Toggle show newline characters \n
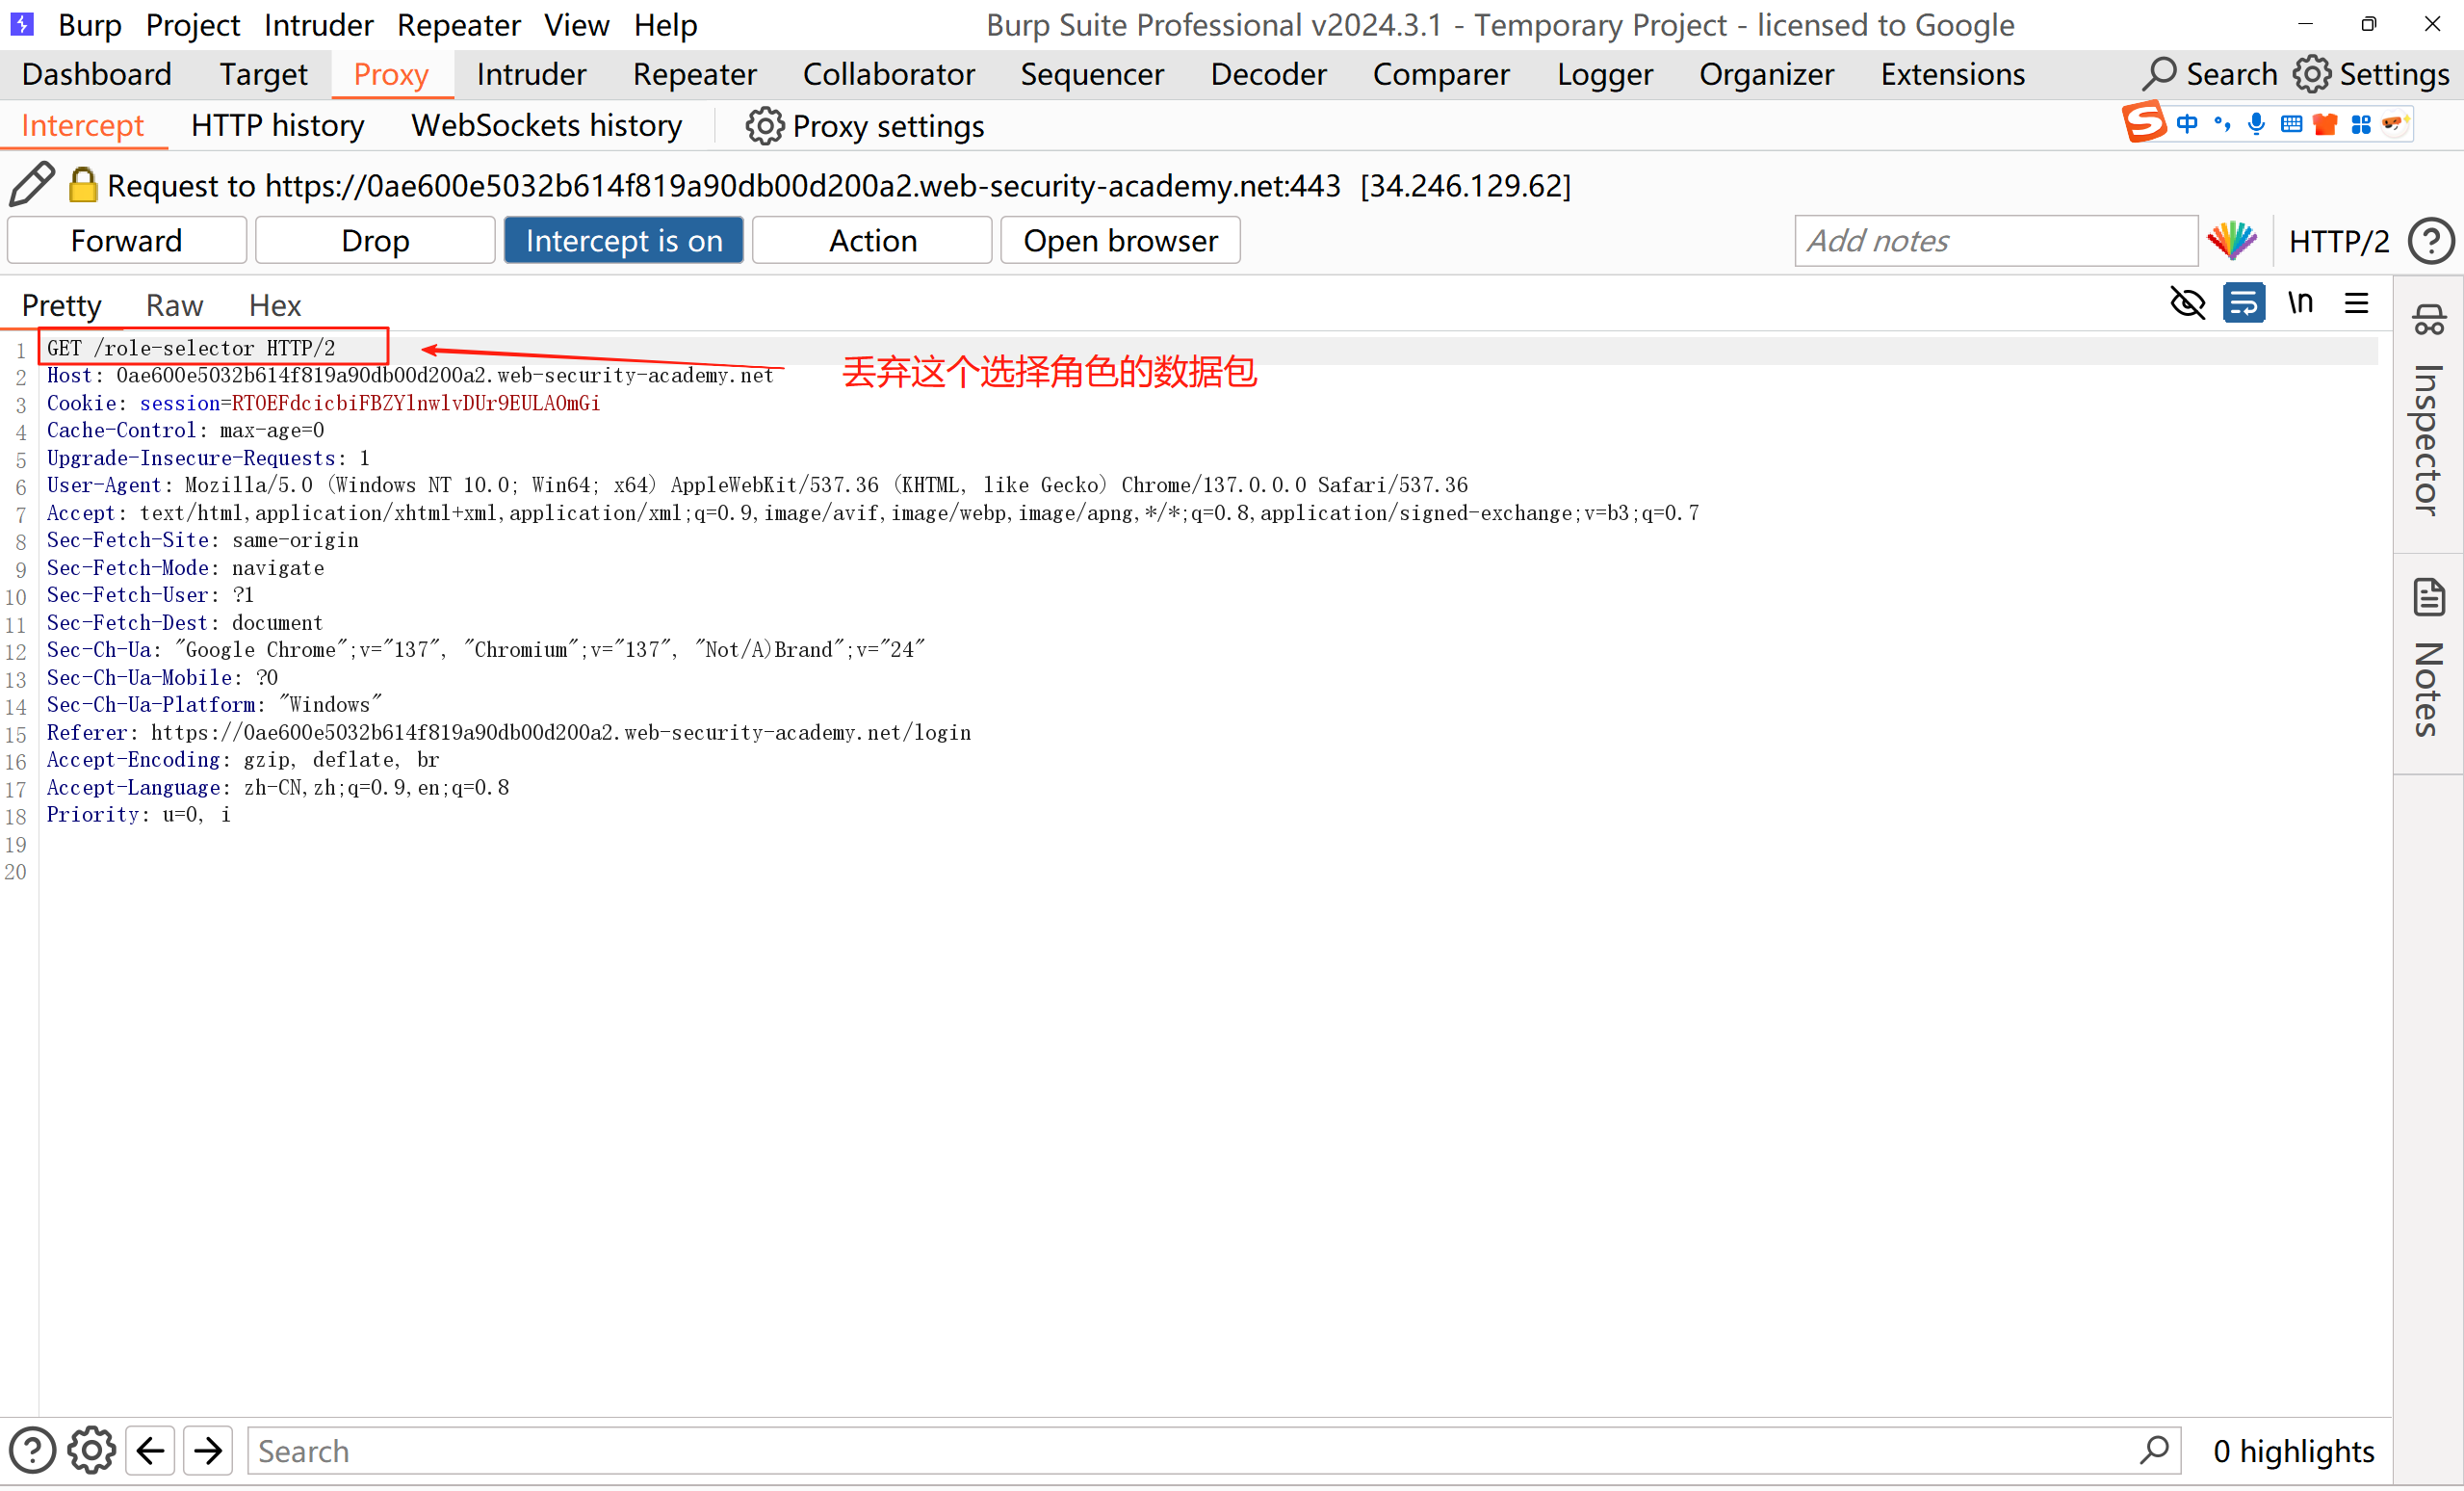This screenshot has width=2464, height=1491. [x=2300, y=303]
